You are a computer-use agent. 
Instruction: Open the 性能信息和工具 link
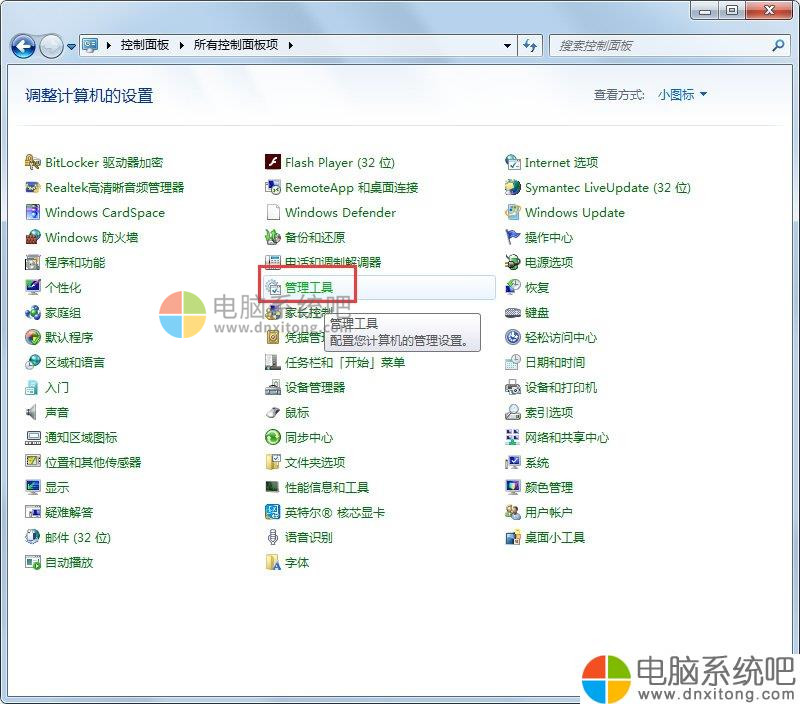pos(327,488)
